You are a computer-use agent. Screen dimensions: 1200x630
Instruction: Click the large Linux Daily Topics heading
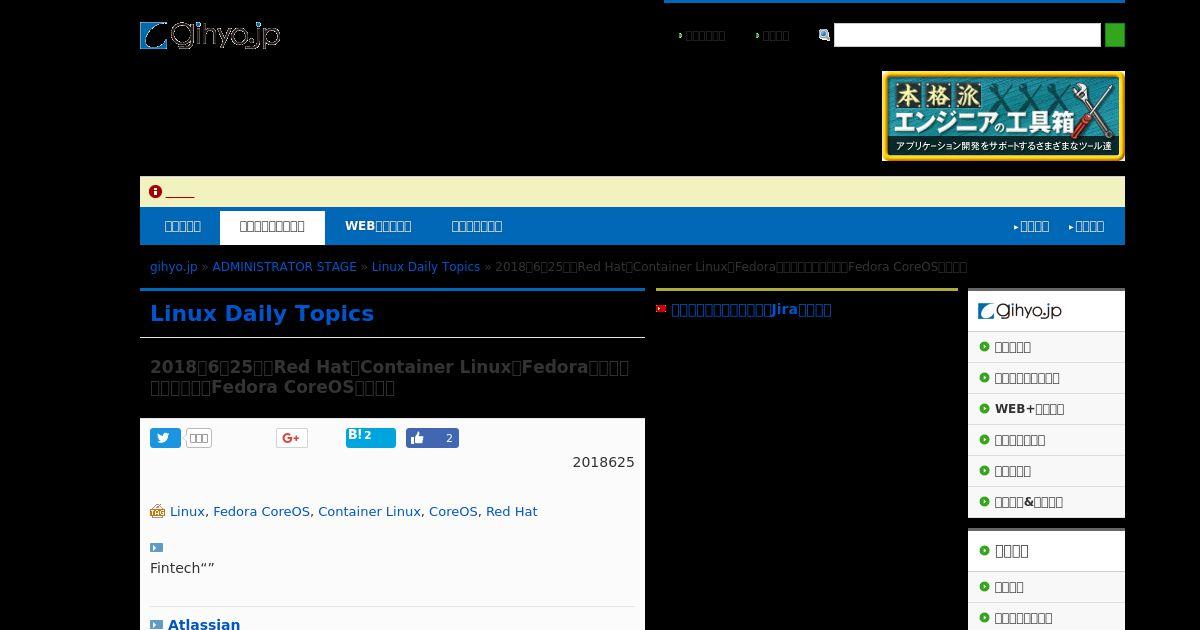pos(262,313)
